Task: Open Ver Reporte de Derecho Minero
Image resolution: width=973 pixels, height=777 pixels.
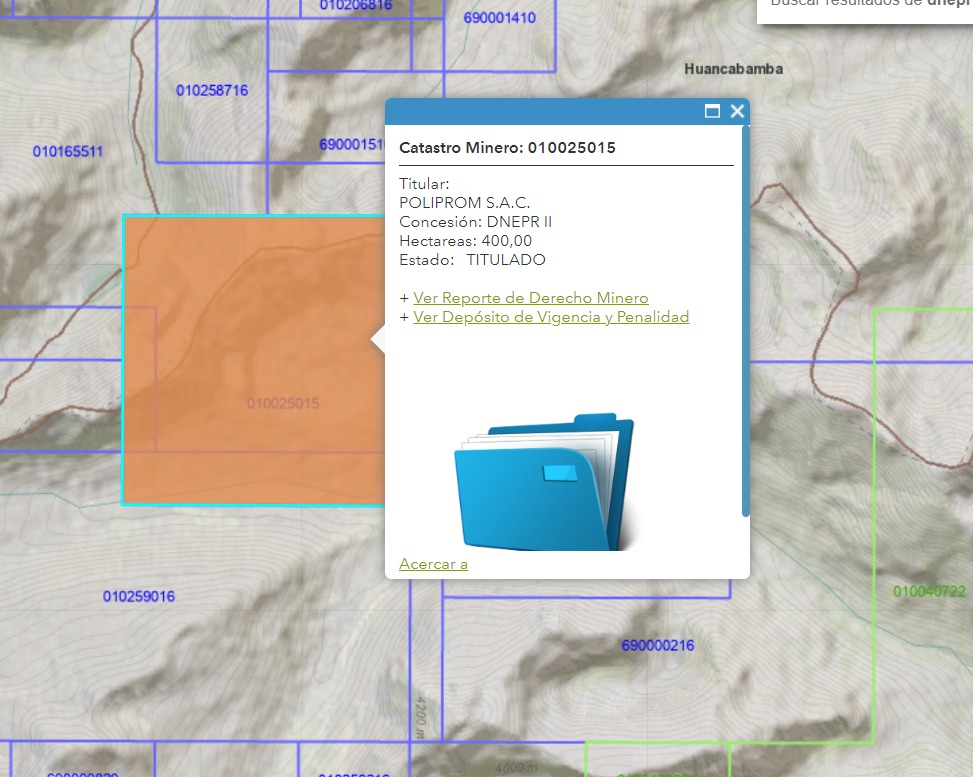Action: [530, 298]
